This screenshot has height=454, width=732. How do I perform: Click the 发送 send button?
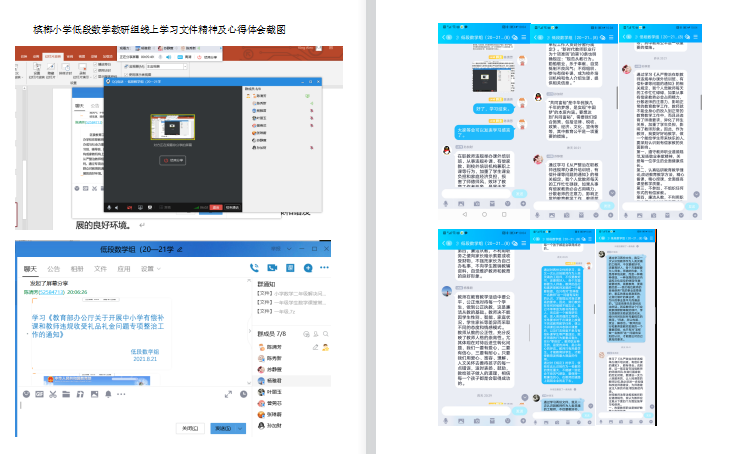(224, 427)
